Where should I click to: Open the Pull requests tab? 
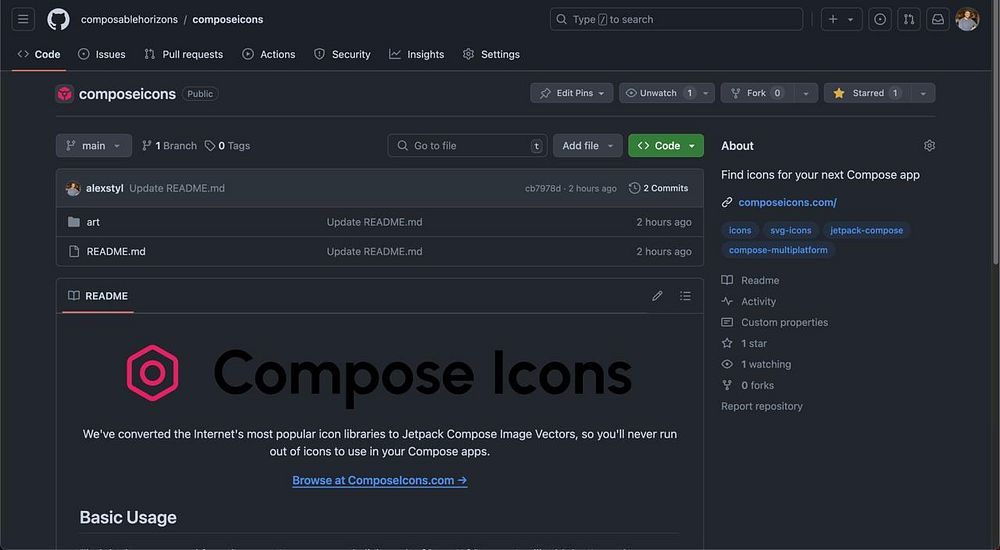click(x=184, y=54)
